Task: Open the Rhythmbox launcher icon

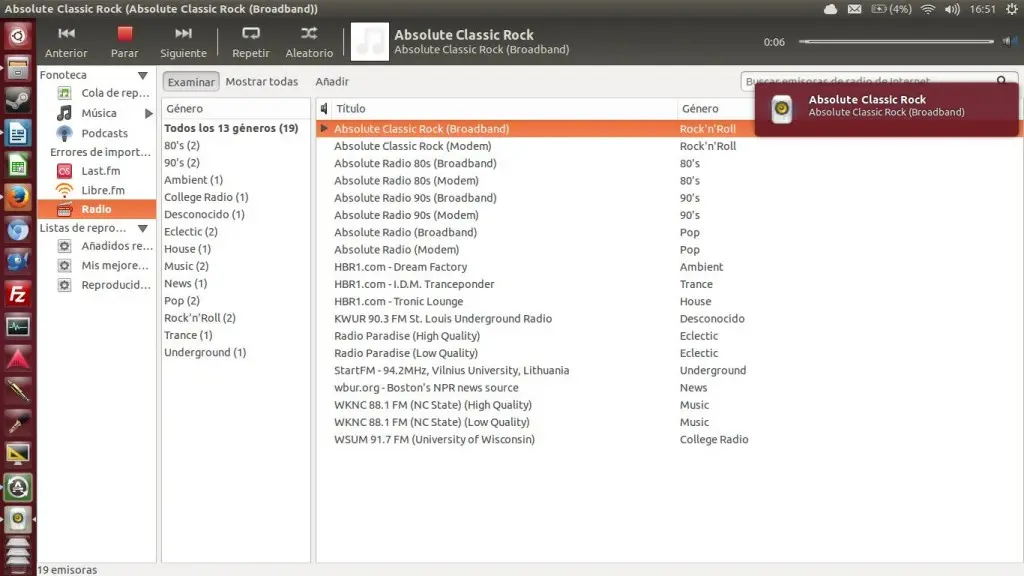Action: [x=18, y=520]
